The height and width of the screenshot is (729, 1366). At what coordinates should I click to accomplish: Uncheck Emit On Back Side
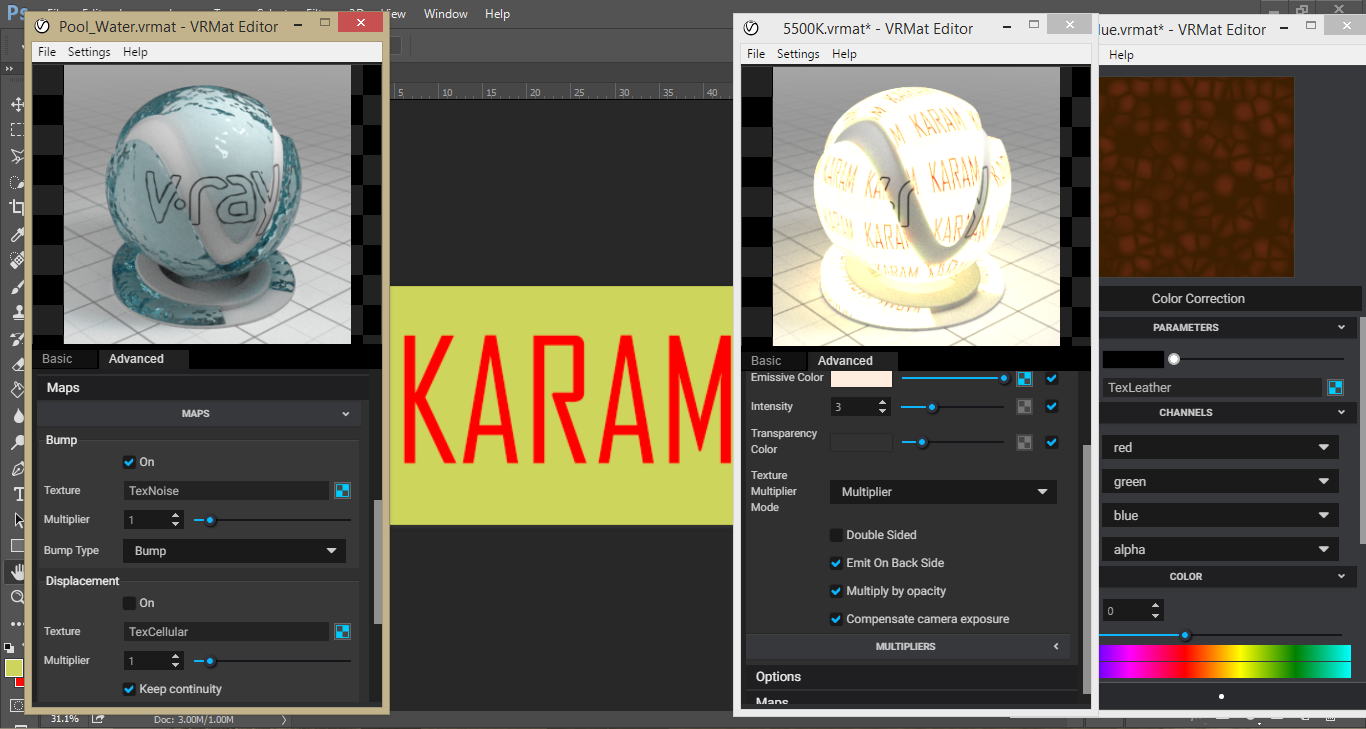[x=836, y=563]
